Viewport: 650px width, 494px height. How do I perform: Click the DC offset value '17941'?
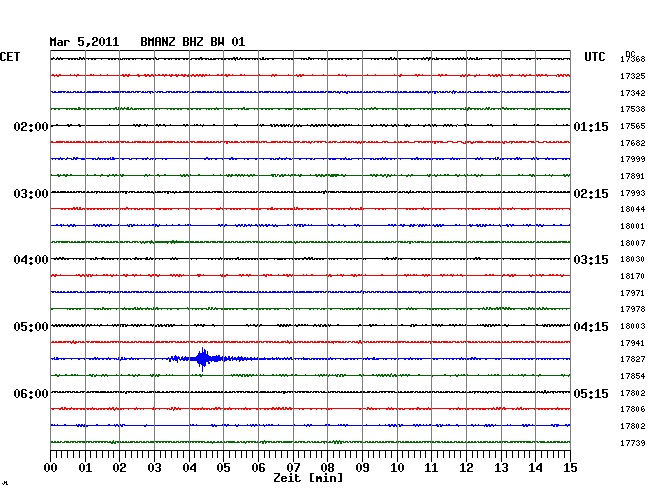[x=633, y=344]
